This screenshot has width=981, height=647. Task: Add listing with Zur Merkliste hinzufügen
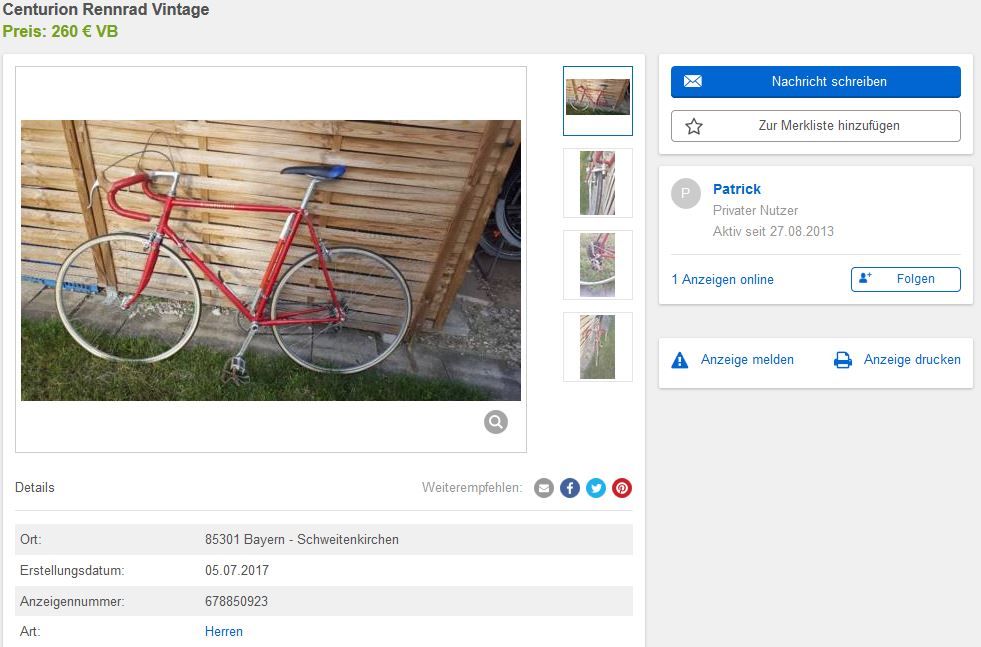coord(816,126)
